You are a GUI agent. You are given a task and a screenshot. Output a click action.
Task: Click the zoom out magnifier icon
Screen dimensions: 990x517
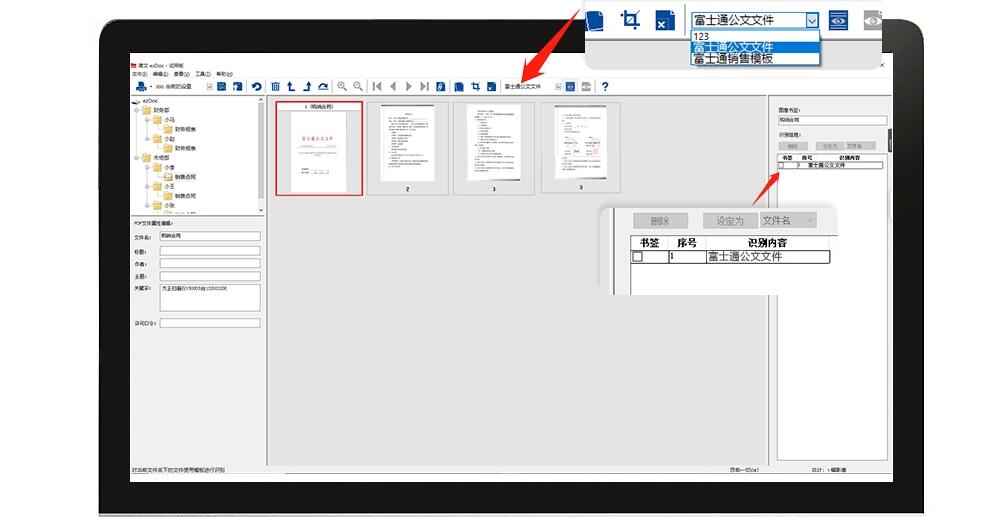pos(358,86)
